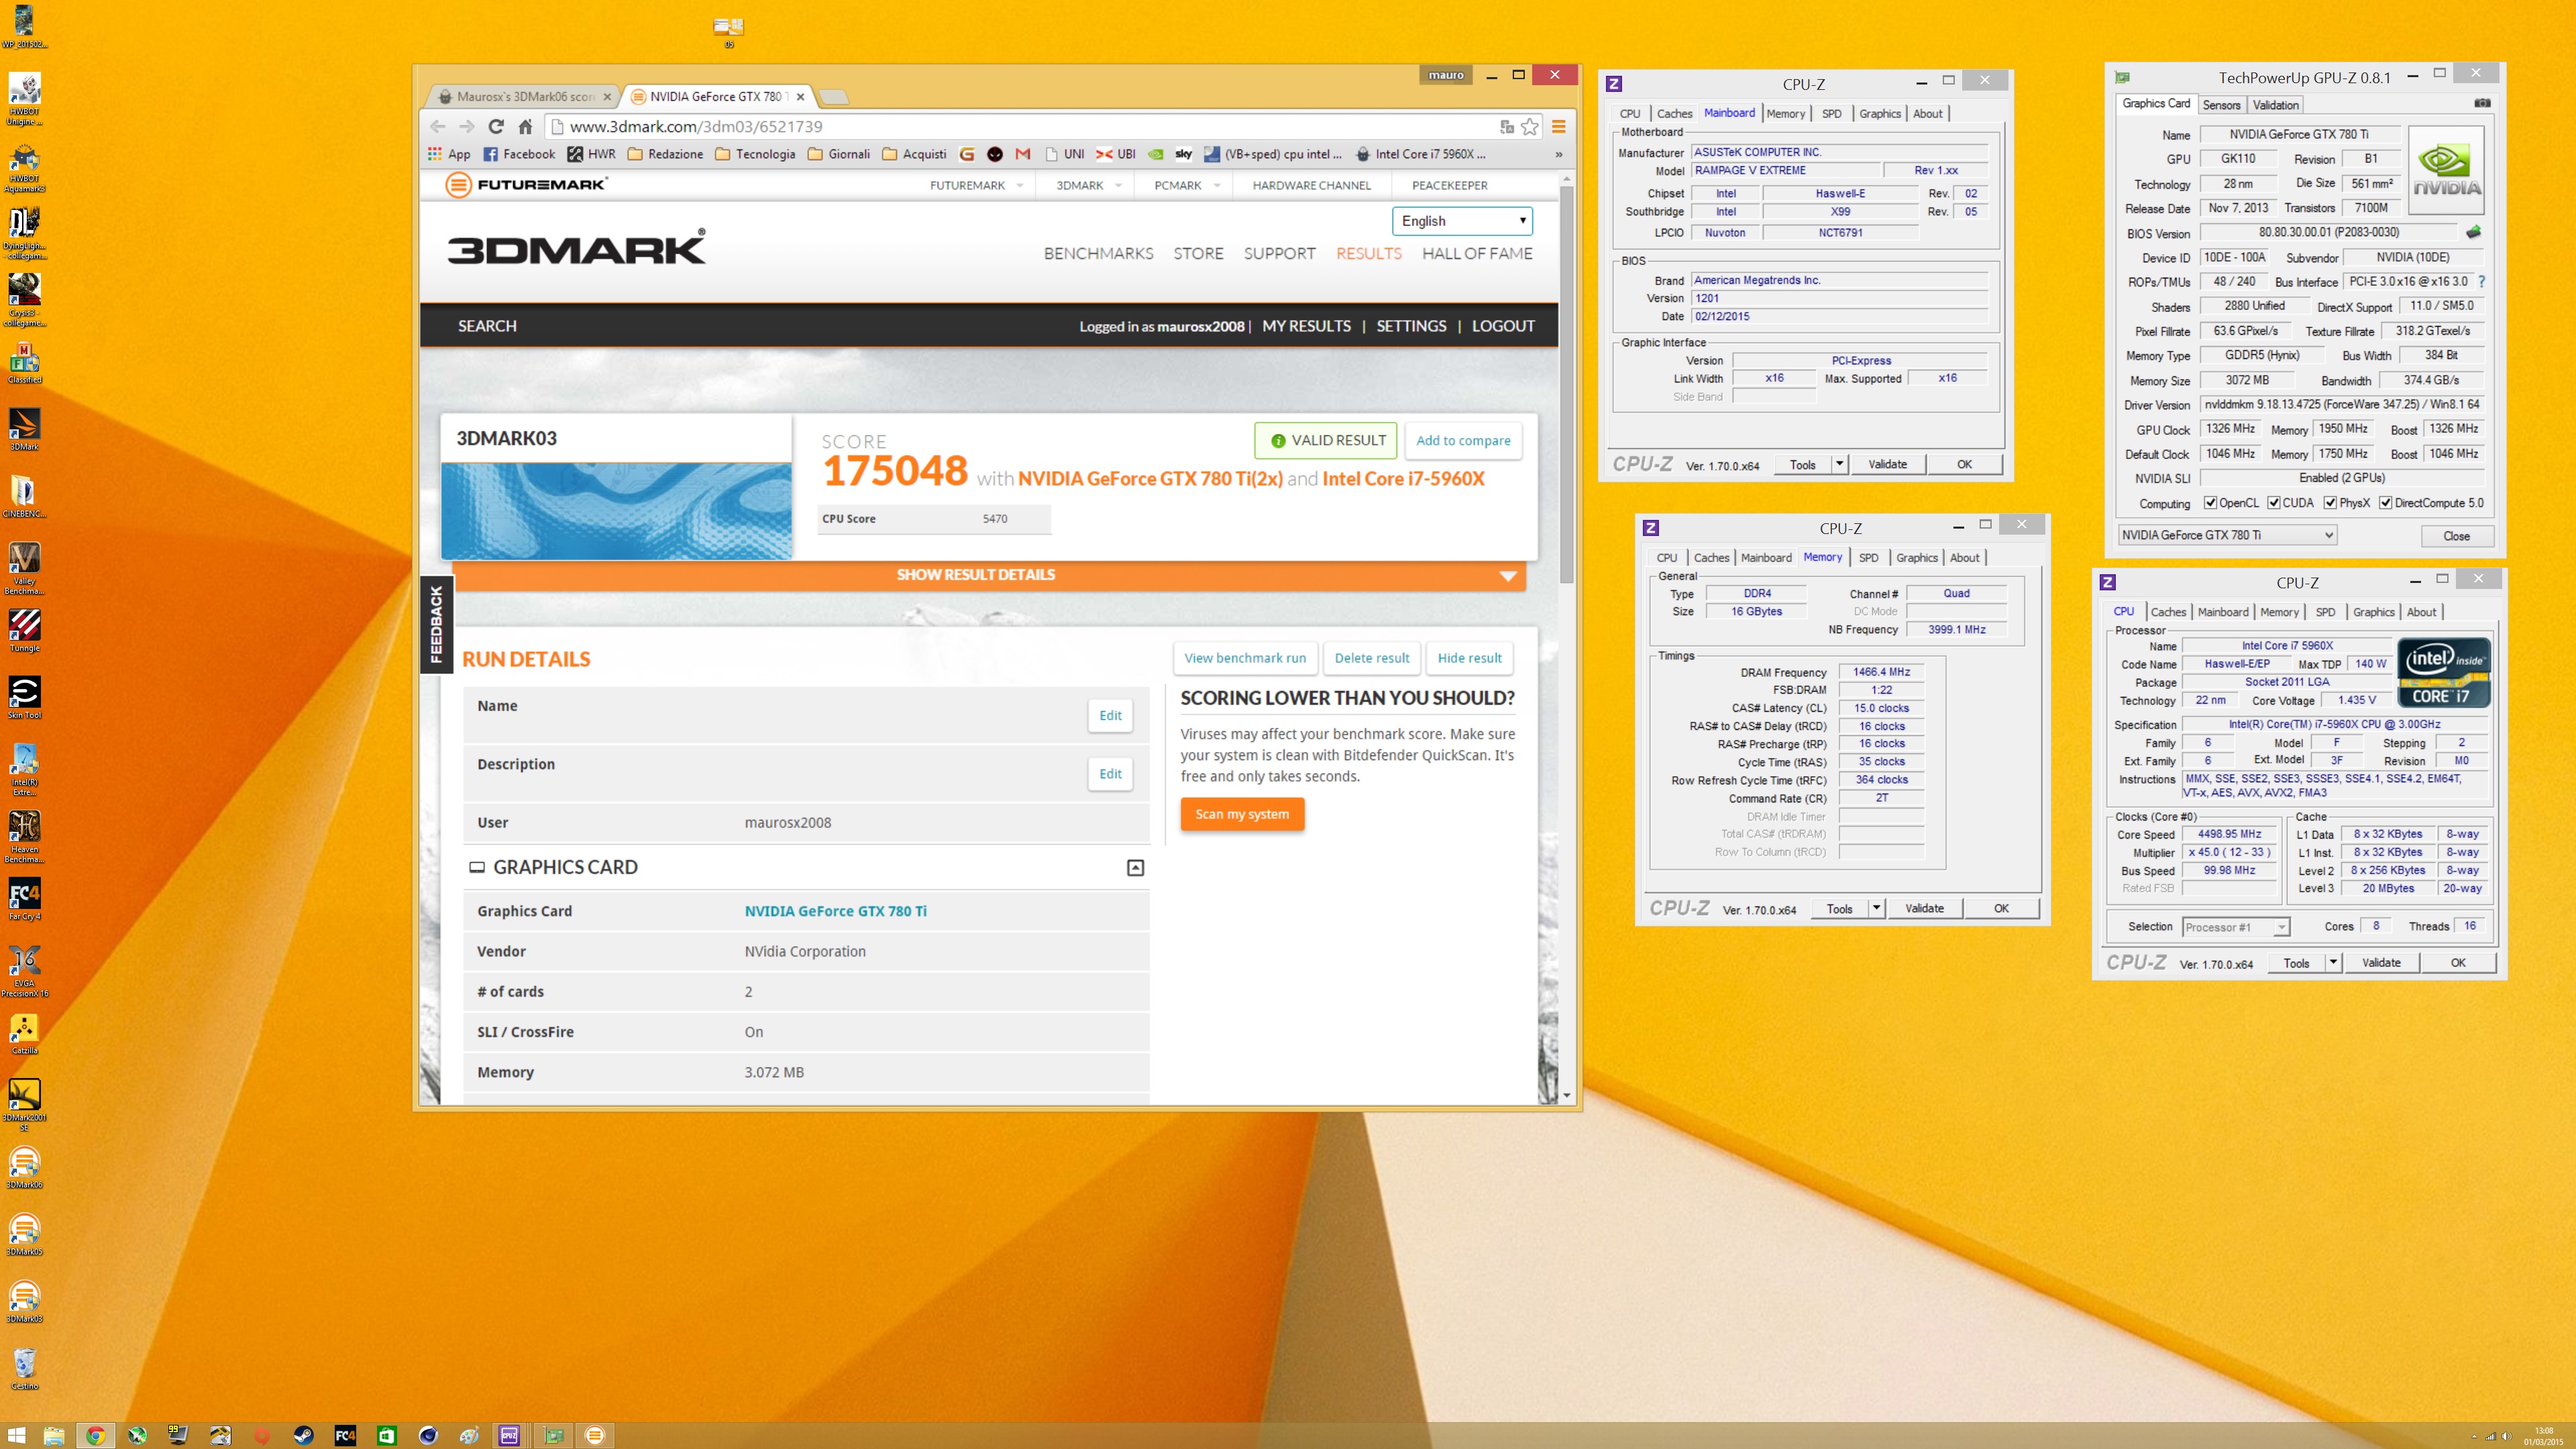Click the Delete result button

(x=1371, y=658)
